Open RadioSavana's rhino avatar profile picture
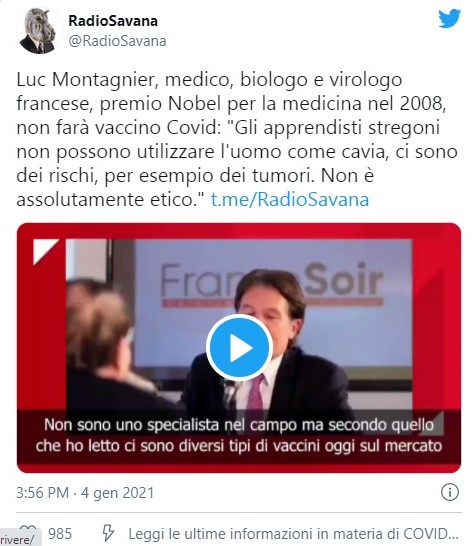474x546 pixels. [39, 31]
